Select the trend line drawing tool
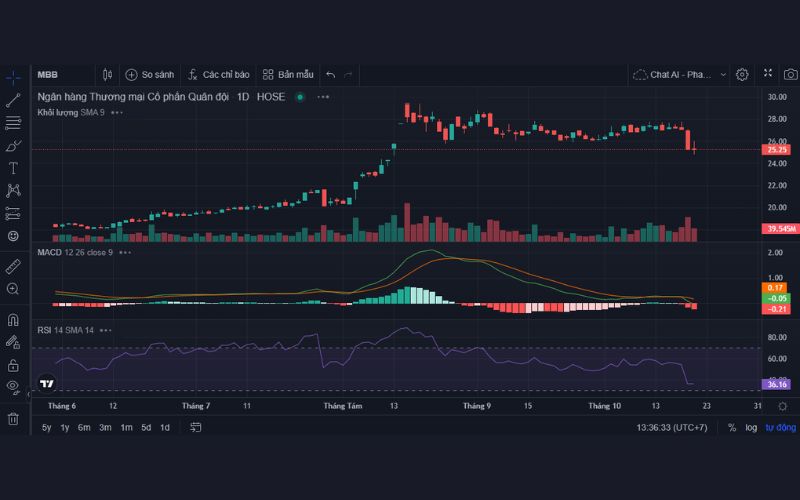Screen dimensions: 800x500 [13, 100]
